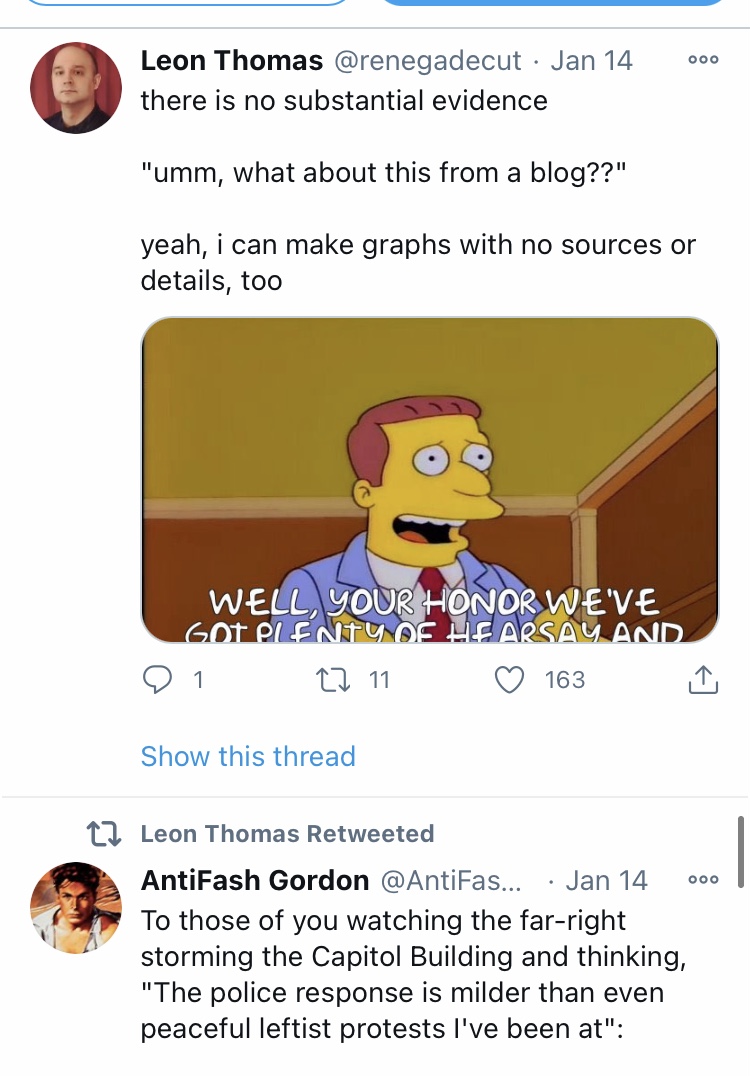Open the @renegadecut handle

[x=427, y=61]
